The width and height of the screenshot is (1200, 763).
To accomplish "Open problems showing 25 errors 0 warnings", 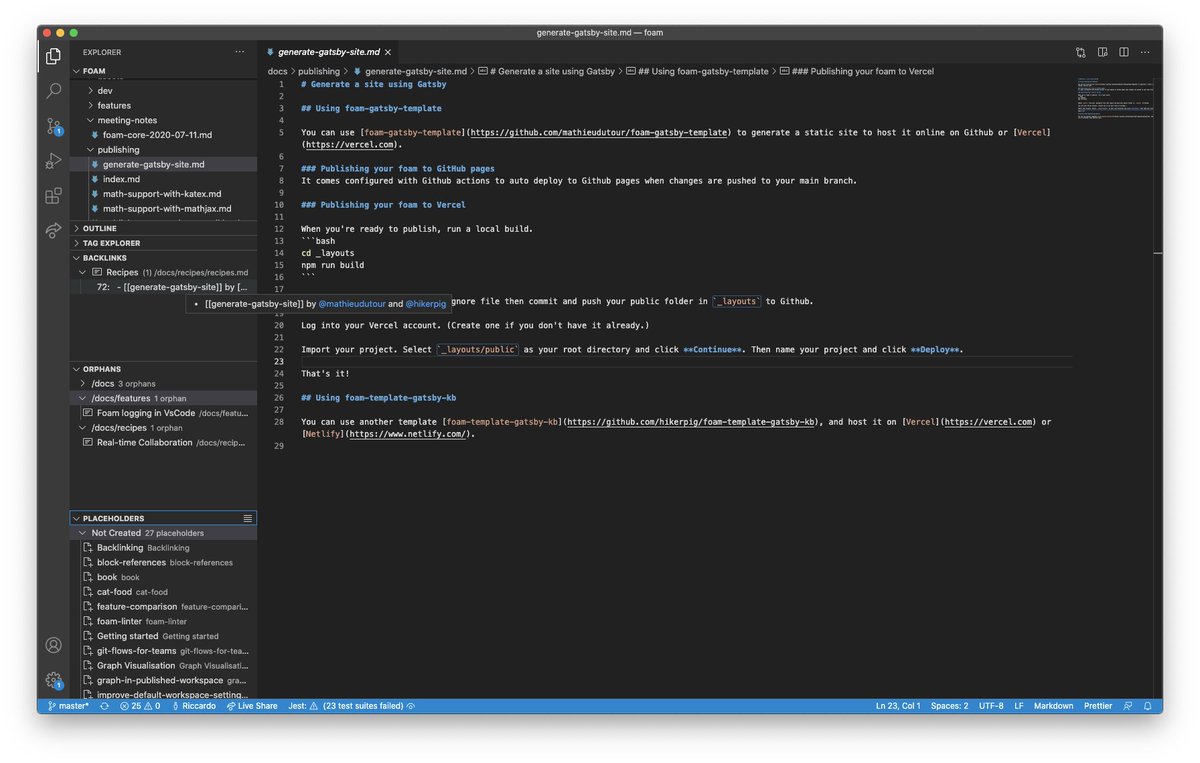I will pyautogui.click(x=140, y=706).
